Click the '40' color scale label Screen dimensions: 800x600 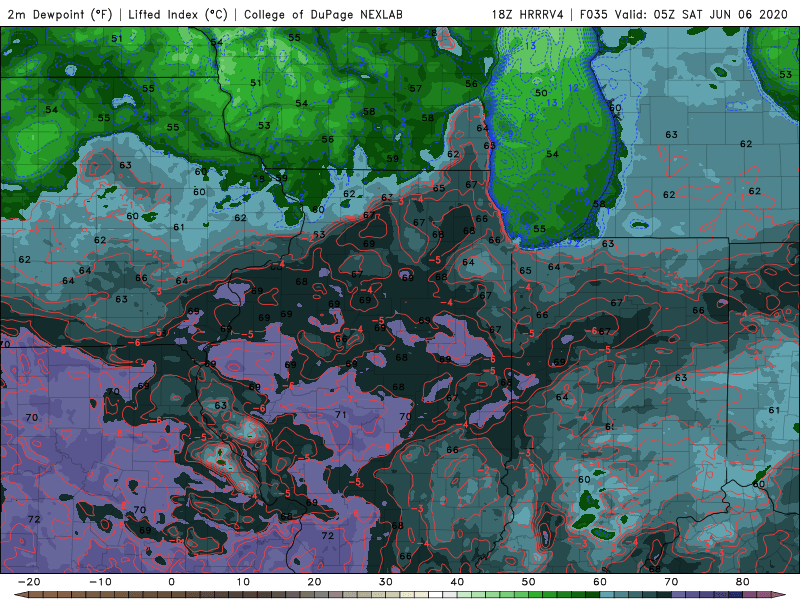pyautogui.click(x=457, y=582)
